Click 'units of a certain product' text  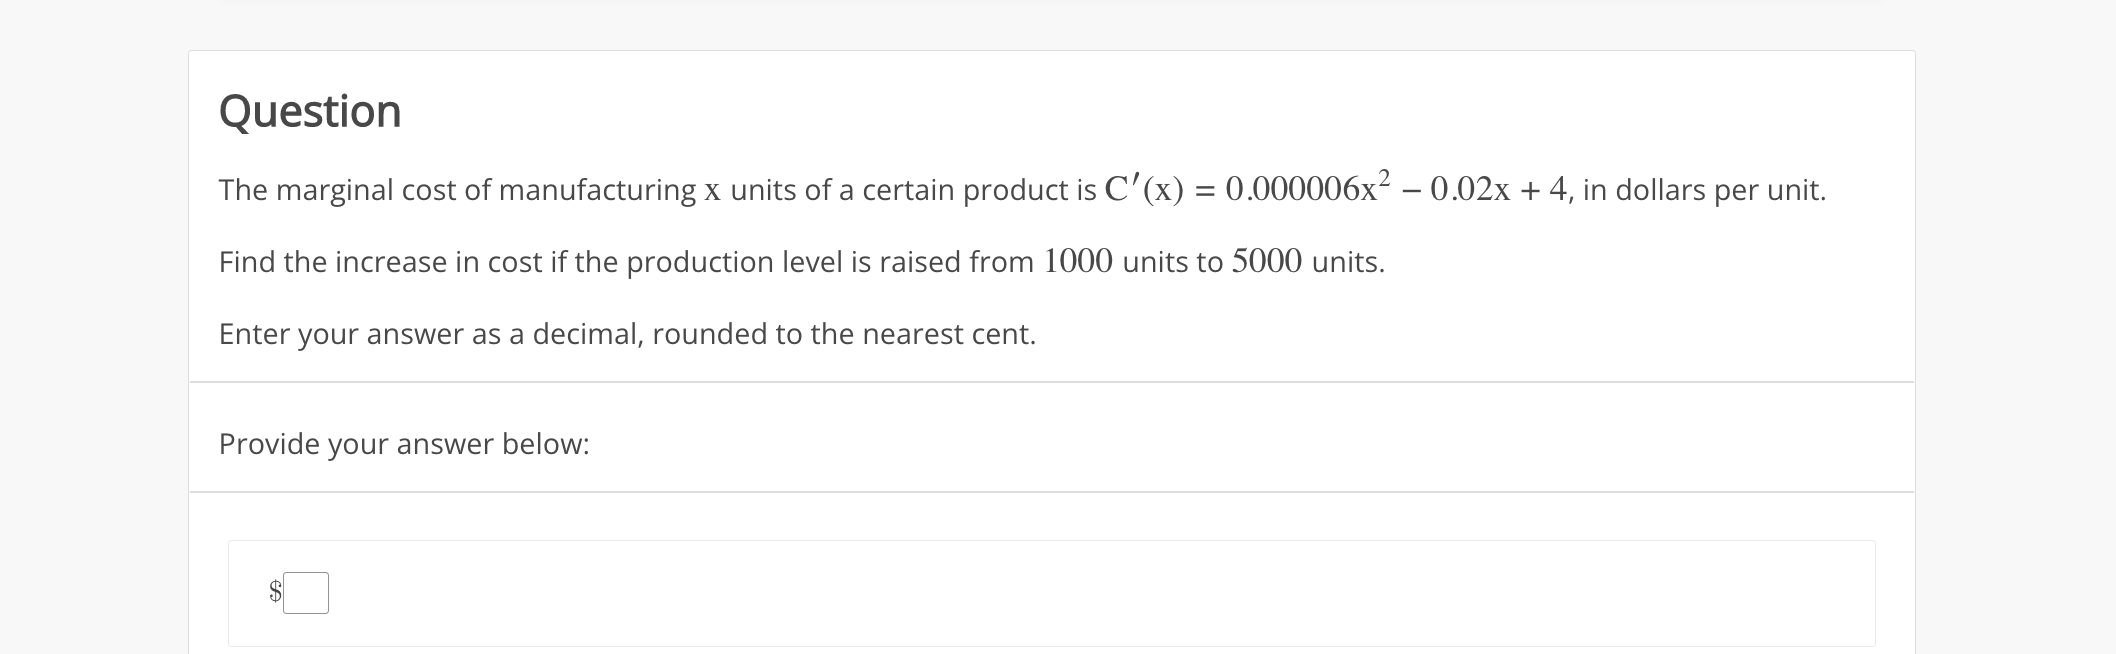coord(912,190)
